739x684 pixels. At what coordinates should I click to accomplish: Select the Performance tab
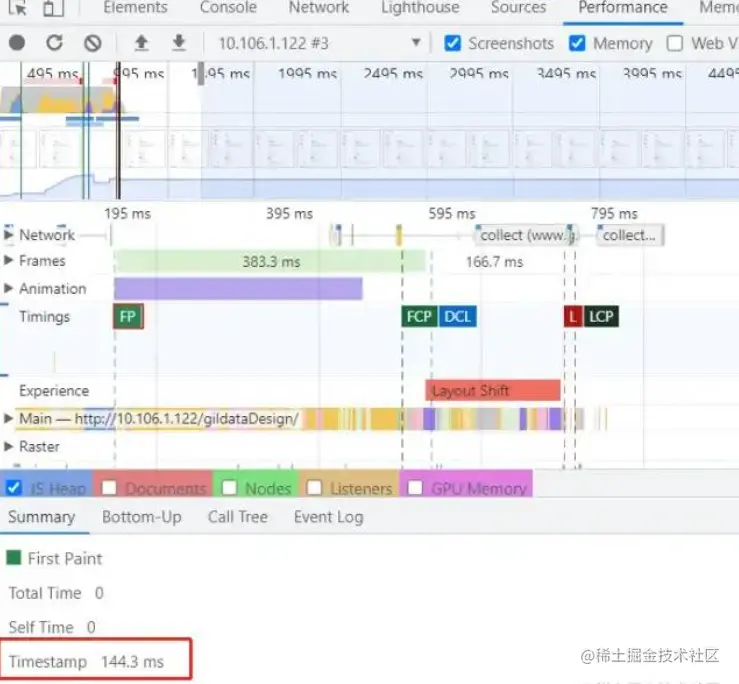[x=623, y=7]
